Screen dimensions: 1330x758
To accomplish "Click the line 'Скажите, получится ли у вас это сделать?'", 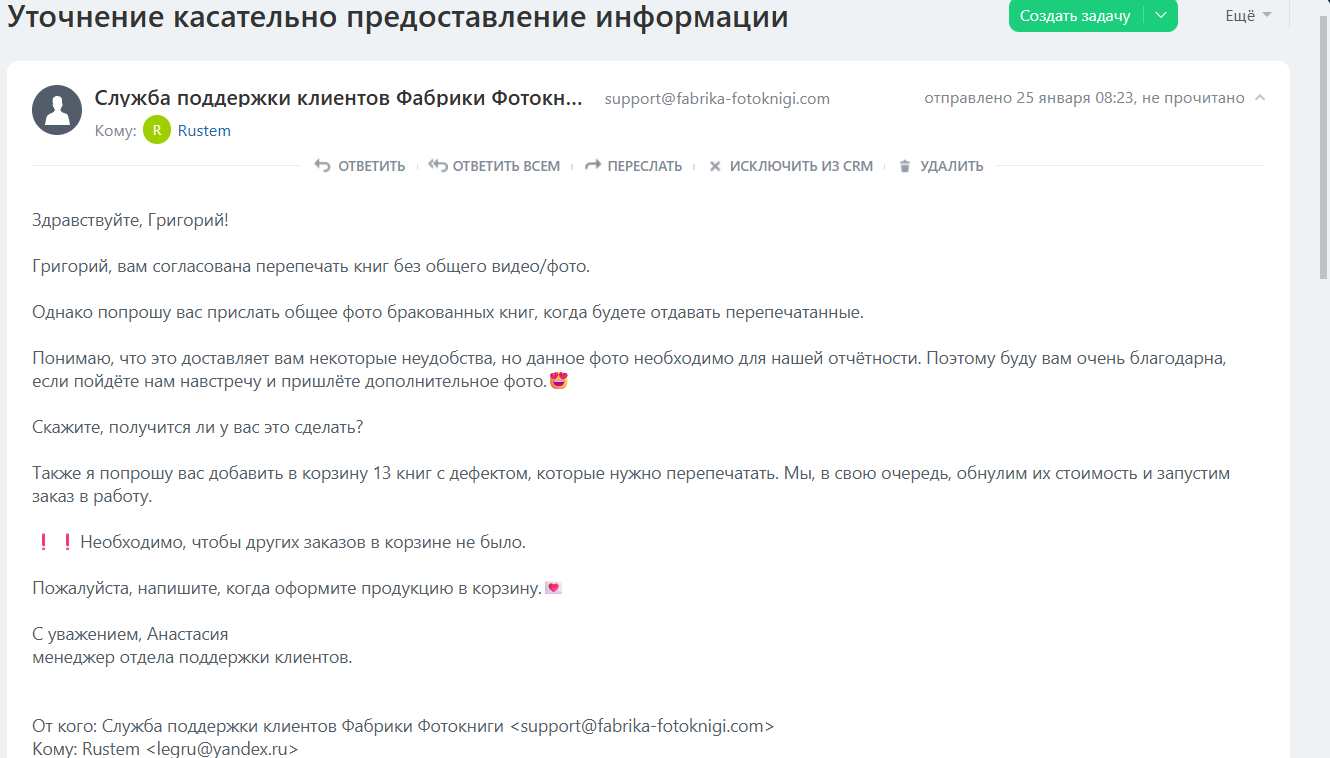I will [198, 427].
